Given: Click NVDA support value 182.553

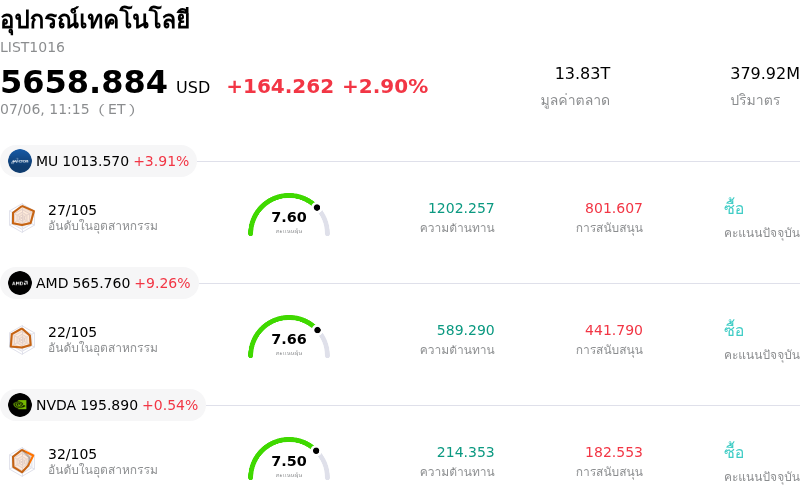Looking at the screenshot, I should [x=613, y=452].
